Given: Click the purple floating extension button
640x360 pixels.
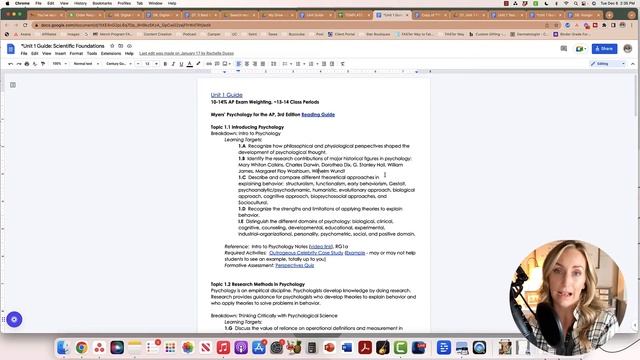Looking at the screenshot, I should pos(14,319).
